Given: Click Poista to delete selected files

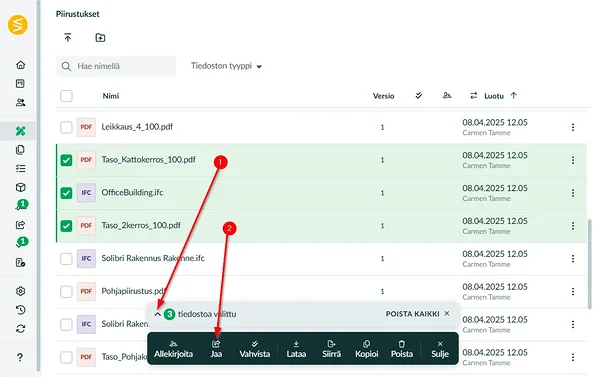Looking at the screenshot, I should pos(402,349).
